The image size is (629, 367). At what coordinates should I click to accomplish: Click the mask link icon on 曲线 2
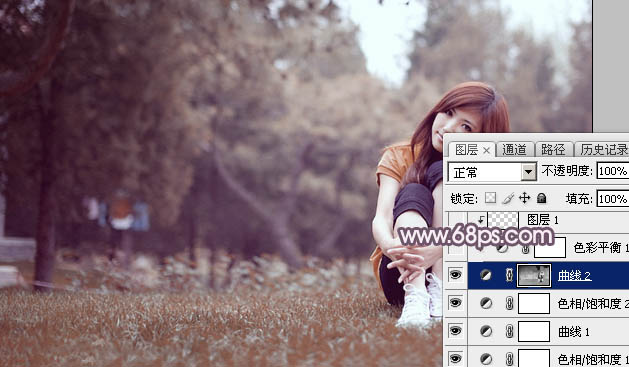coord(509,275)
